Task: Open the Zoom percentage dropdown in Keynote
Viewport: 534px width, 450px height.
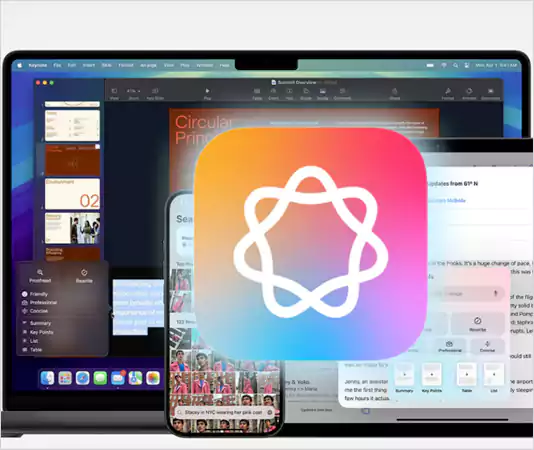Action: (134, 94)
